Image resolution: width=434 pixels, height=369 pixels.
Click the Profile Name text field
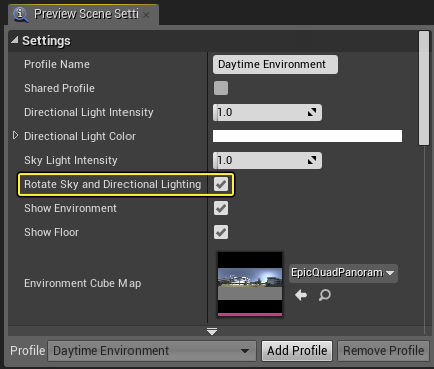click(275, 64)
